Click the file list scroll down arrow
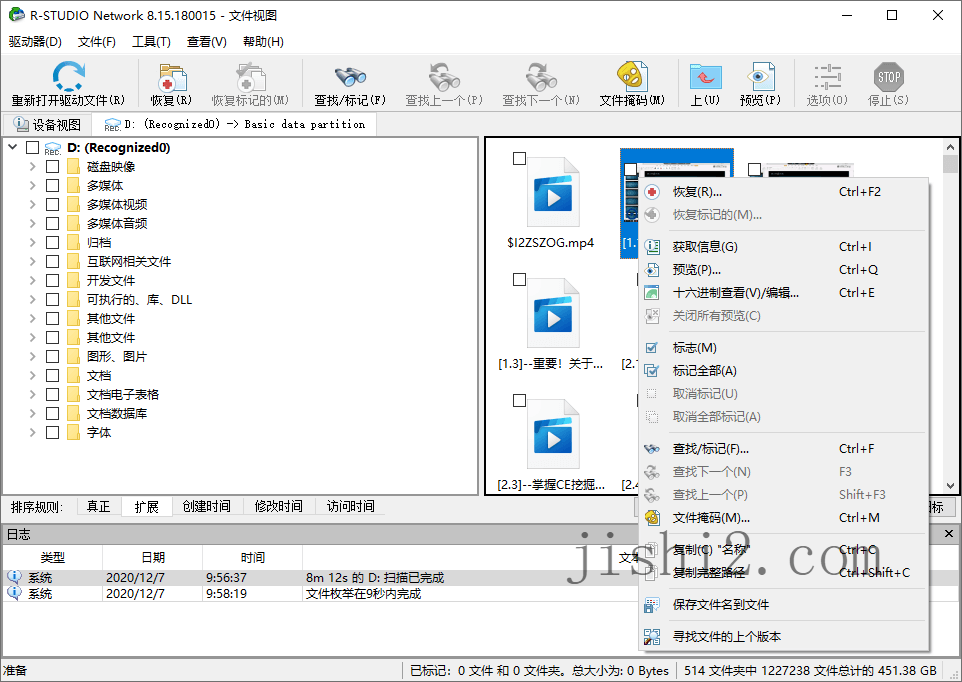Image resolution: width=962 pixels, height=682 pixels. click(x=950, y=486)
